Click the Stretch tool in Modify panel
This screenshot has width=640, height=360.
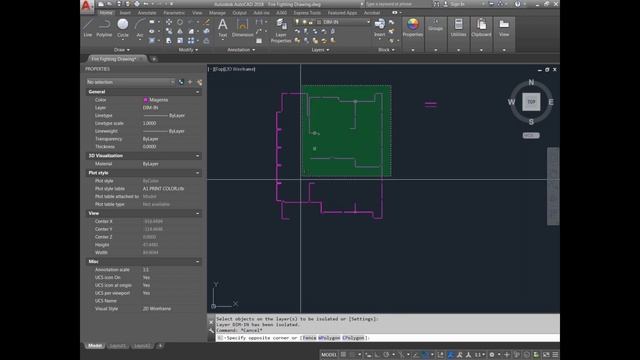(169, 40)
